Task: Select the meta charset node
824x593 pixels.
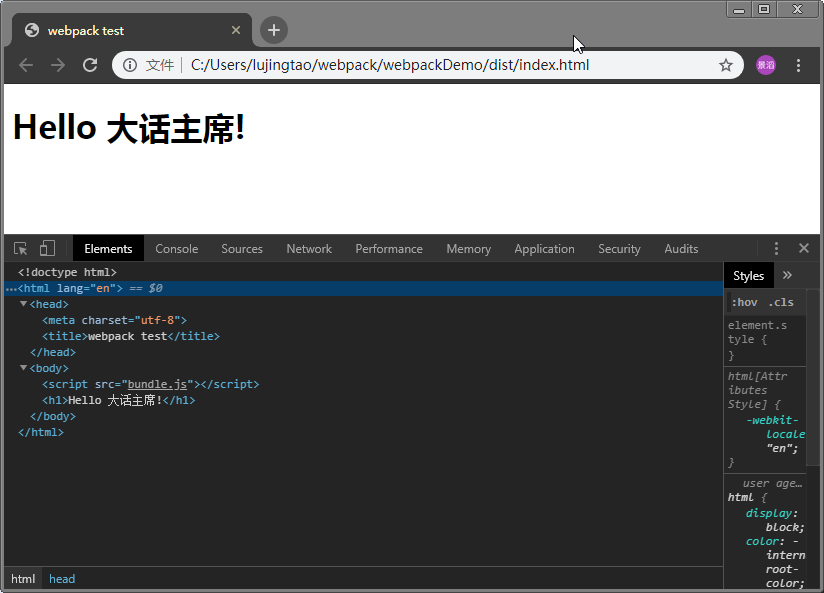Action: [115, 320]
